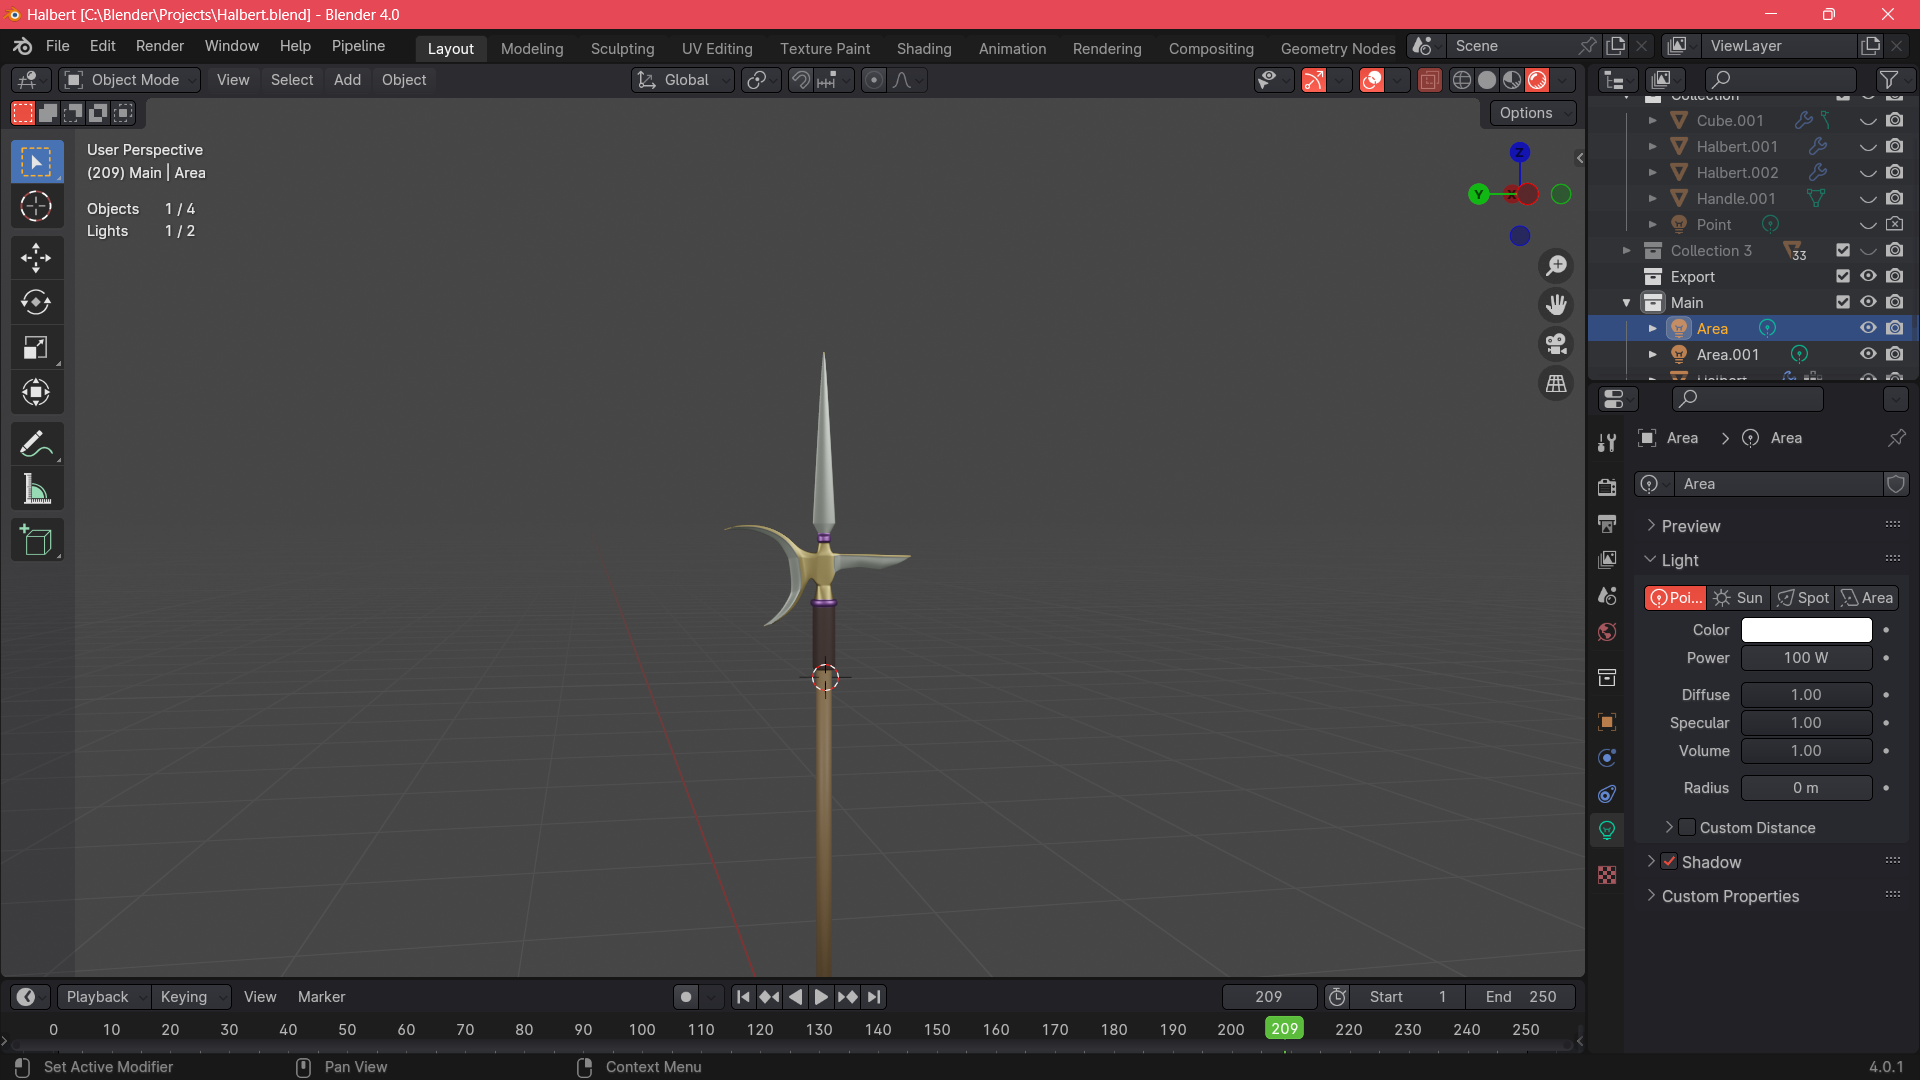Open the Render properties tab
Screen dimensions: 1920x1080
click(1607, 487)
